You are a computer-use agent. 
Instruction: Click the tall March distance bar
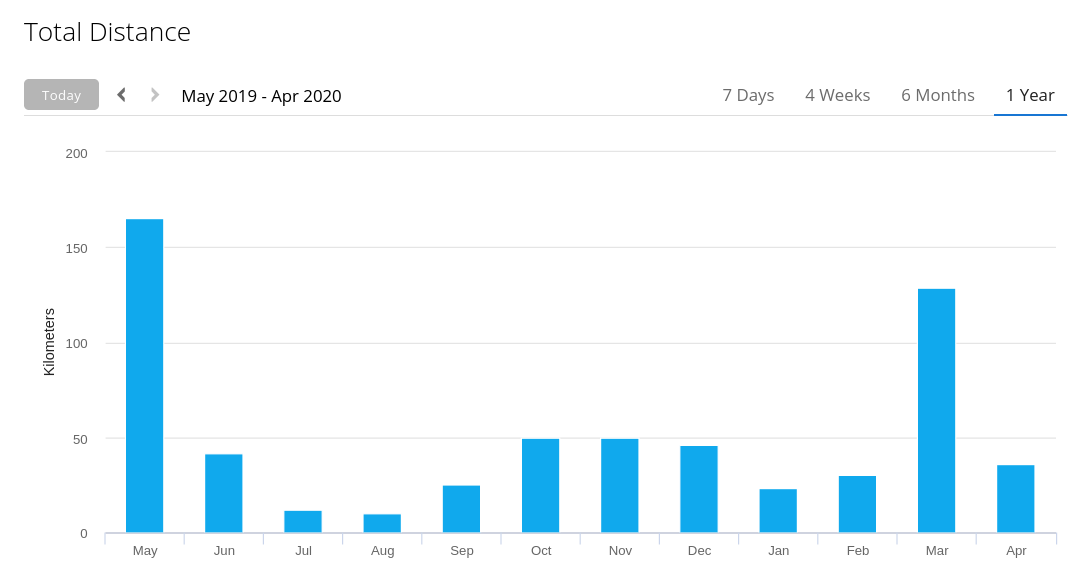[x=936, y=411]
